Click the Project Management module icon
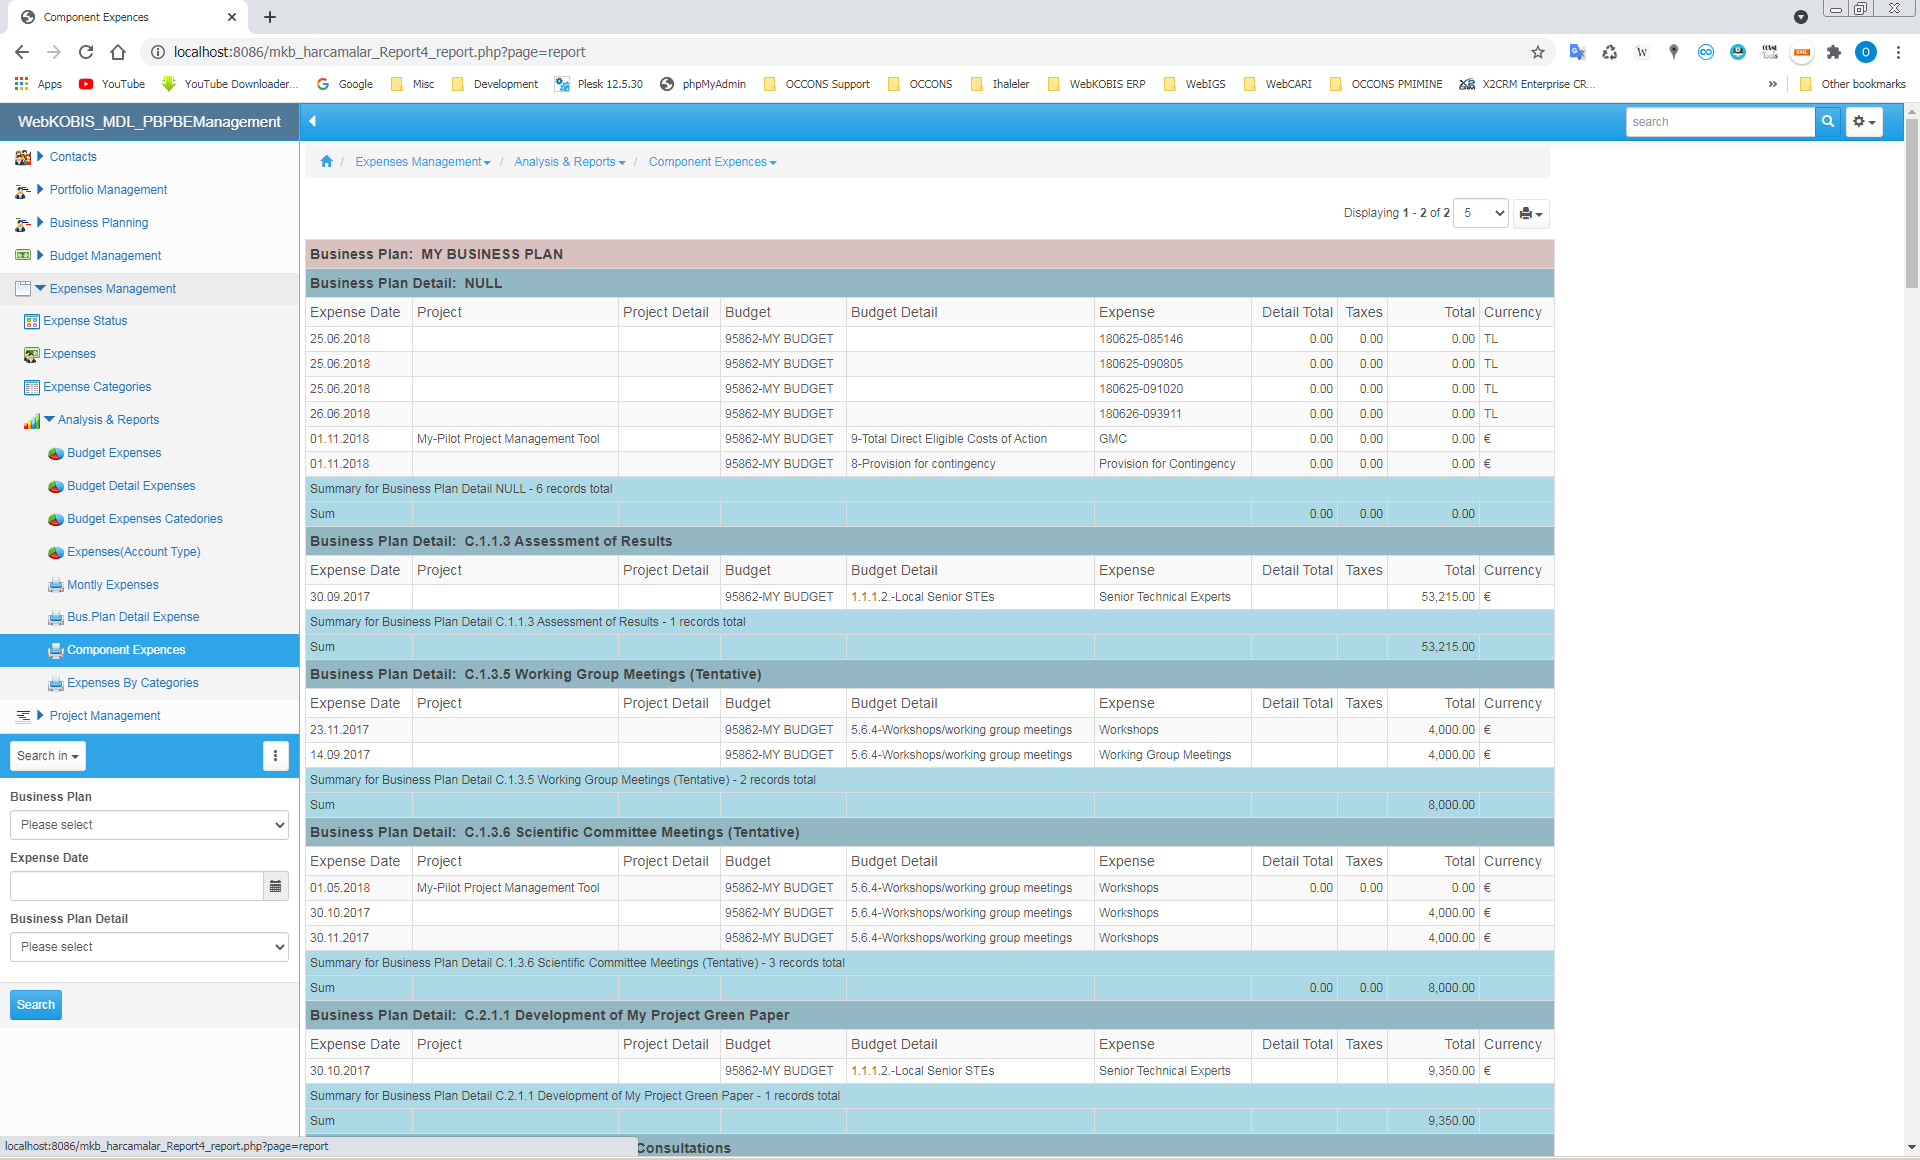 tap(23, 716)
